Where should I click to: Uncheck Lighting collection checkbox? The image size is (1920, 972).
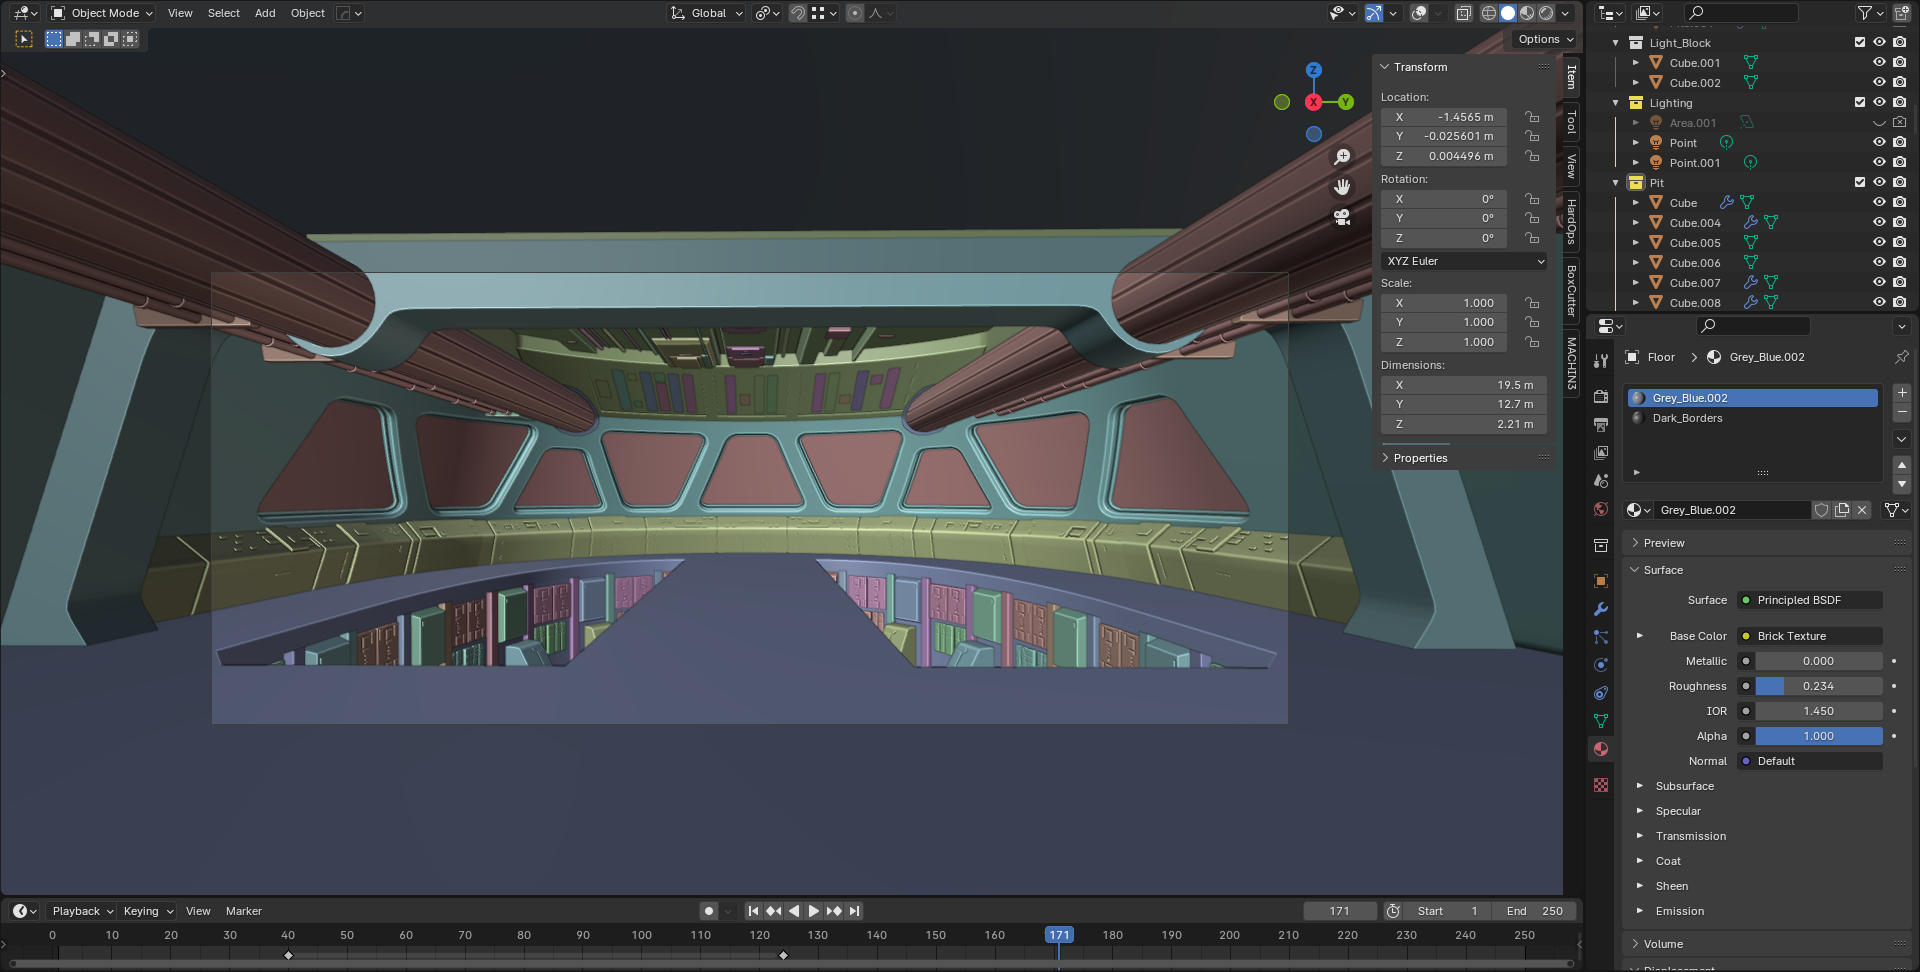[1860, 103]
